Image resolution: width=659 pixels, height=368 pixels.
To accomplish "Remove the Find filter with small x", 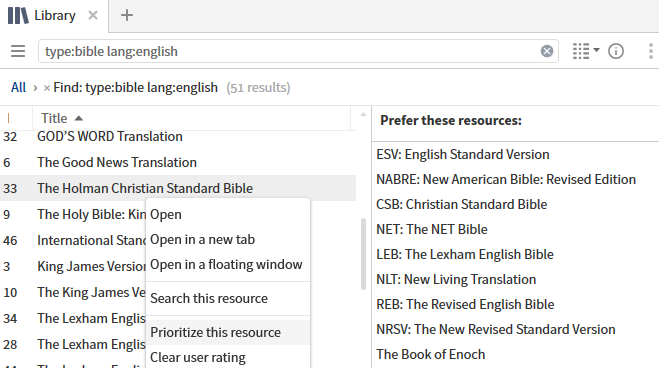I will (x=47, y=88).
